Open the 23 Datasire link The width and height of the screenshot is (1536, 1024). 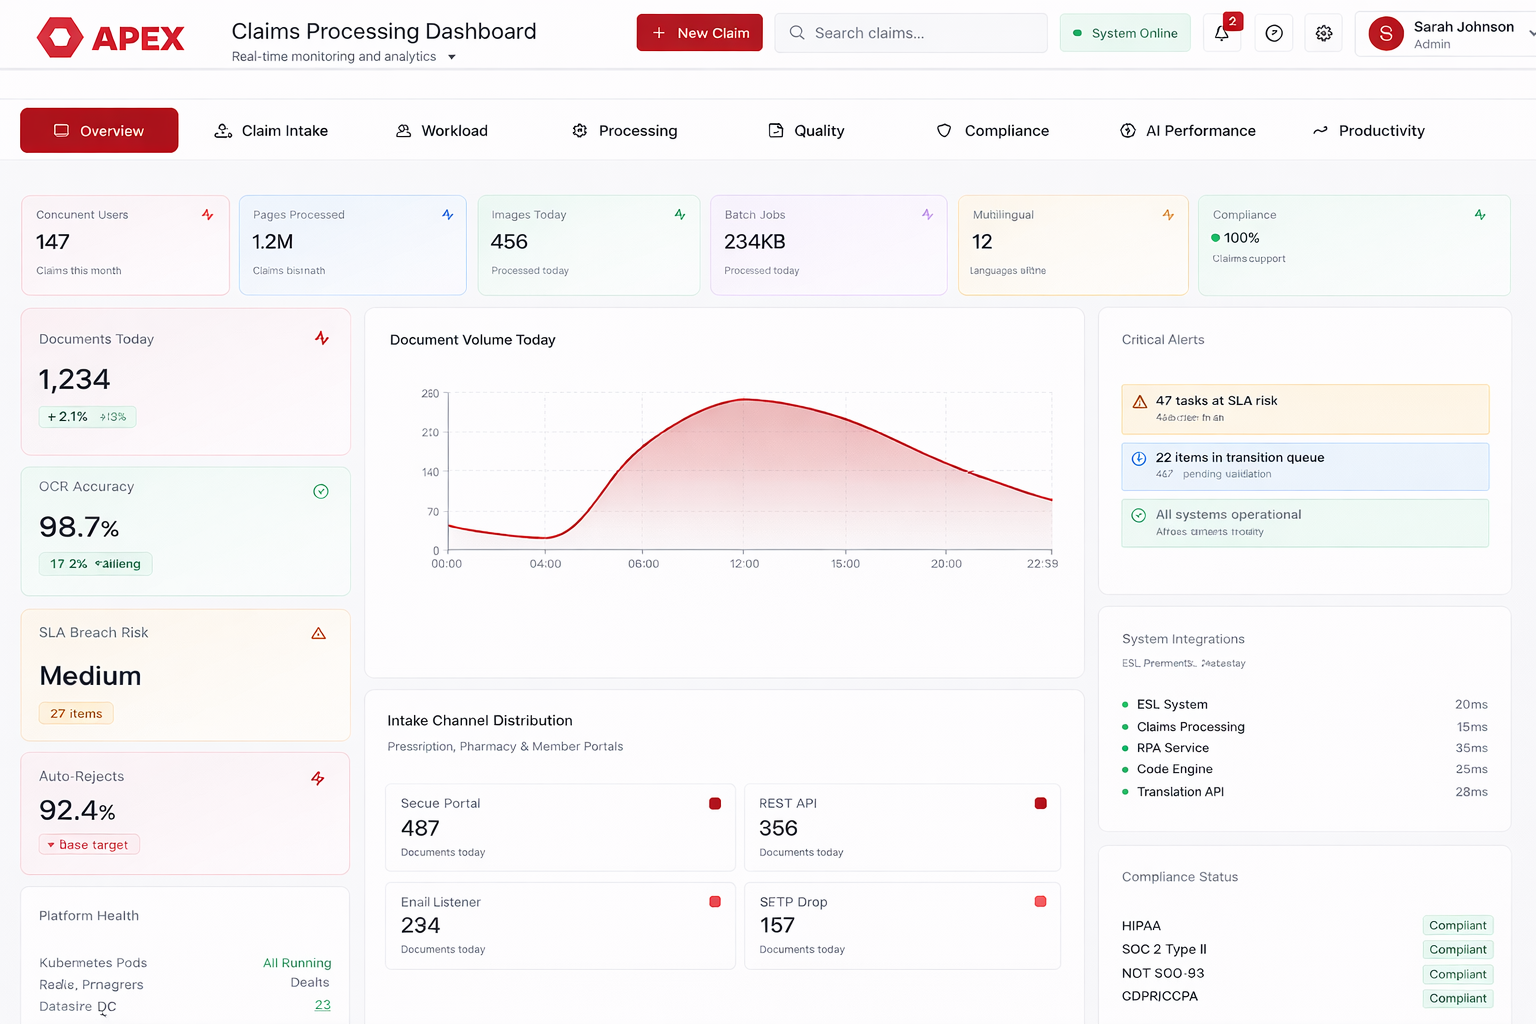[x=322, y=1005]
